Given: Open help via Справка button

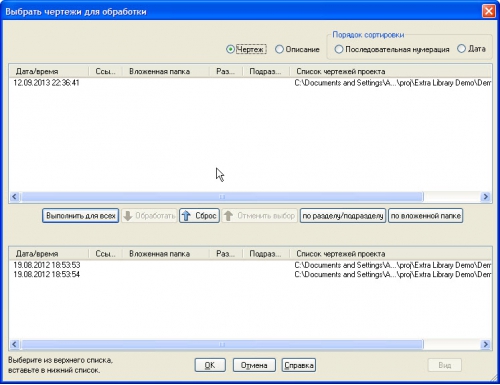Looking at the screenshot, I should 299,365.
